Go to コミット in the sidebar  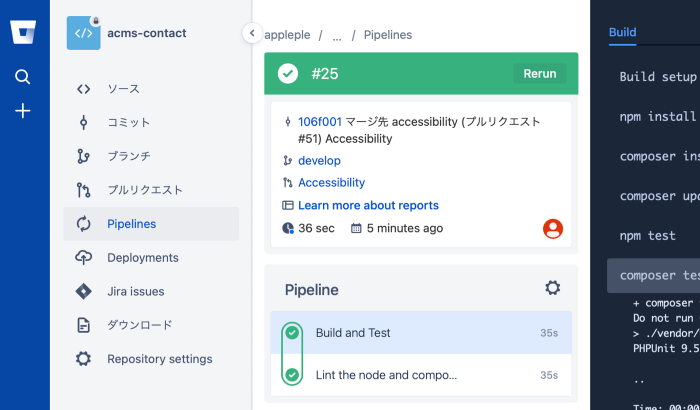pos(128,122)
